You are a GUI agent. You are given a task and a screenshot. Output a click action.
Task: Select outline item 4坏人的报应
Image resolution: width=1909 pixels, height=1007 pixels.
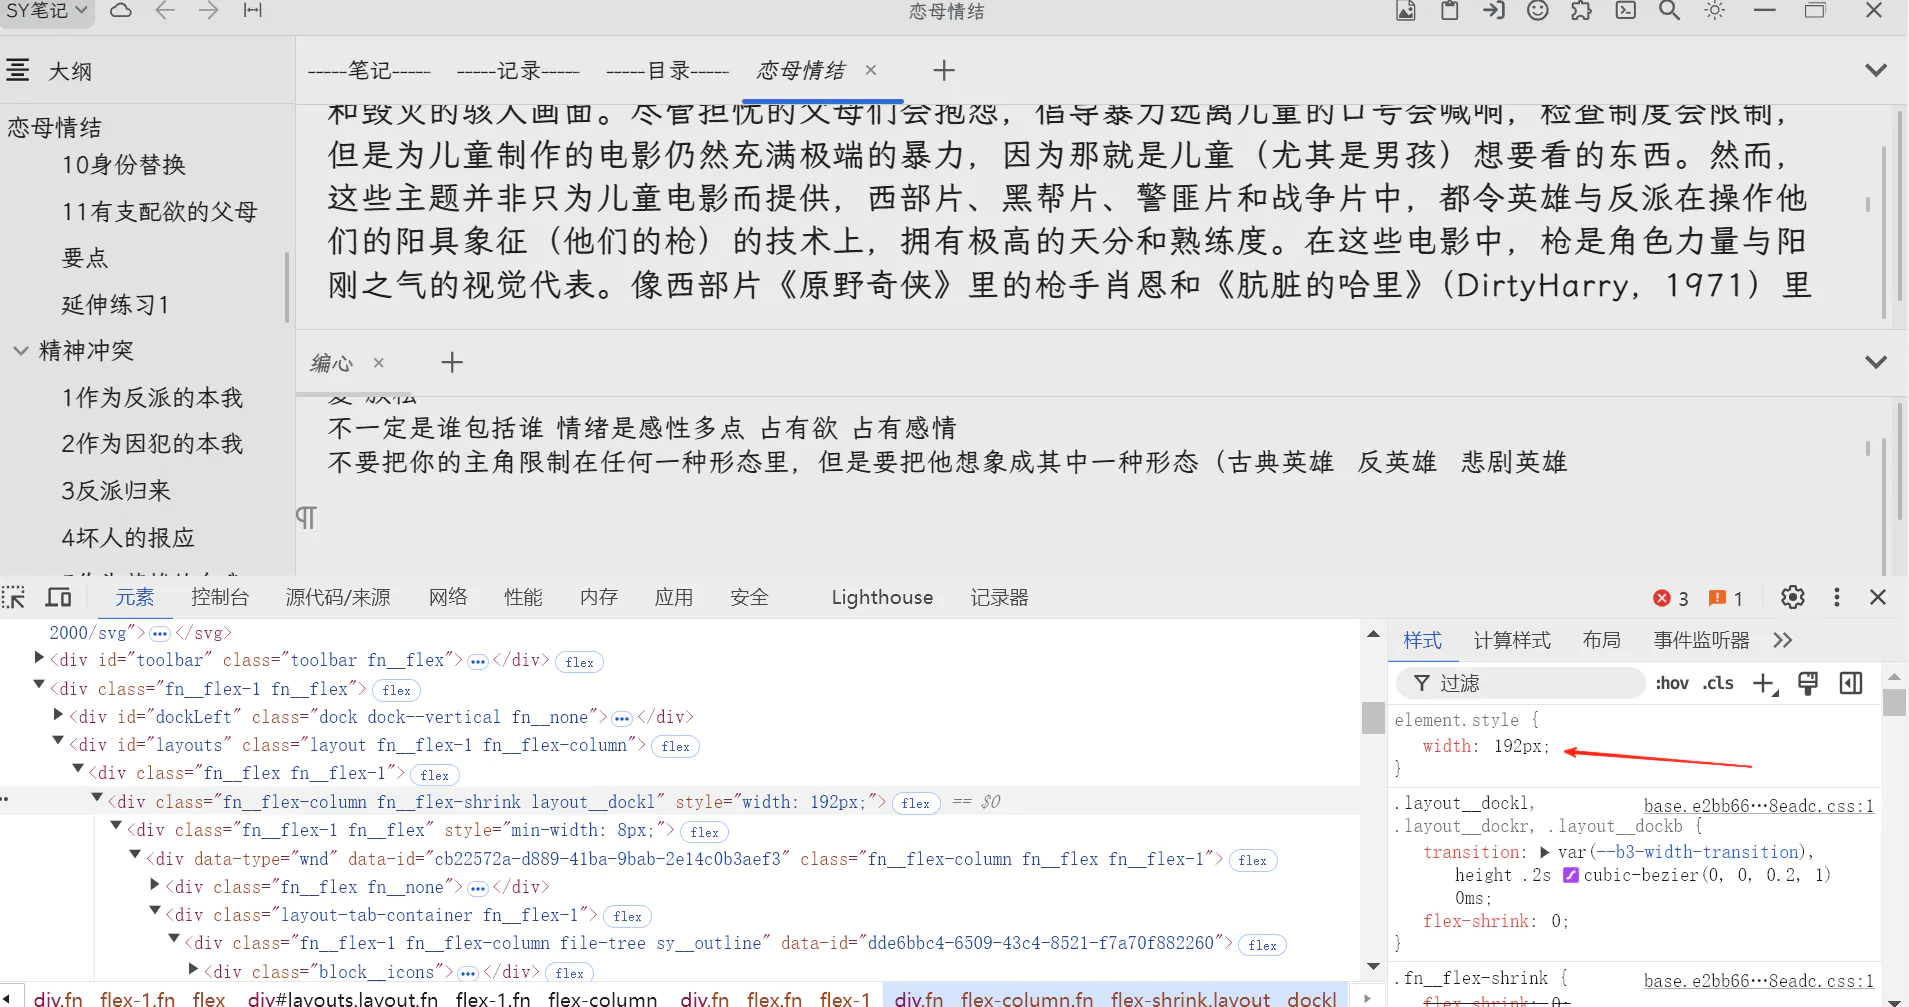[128, 538]
